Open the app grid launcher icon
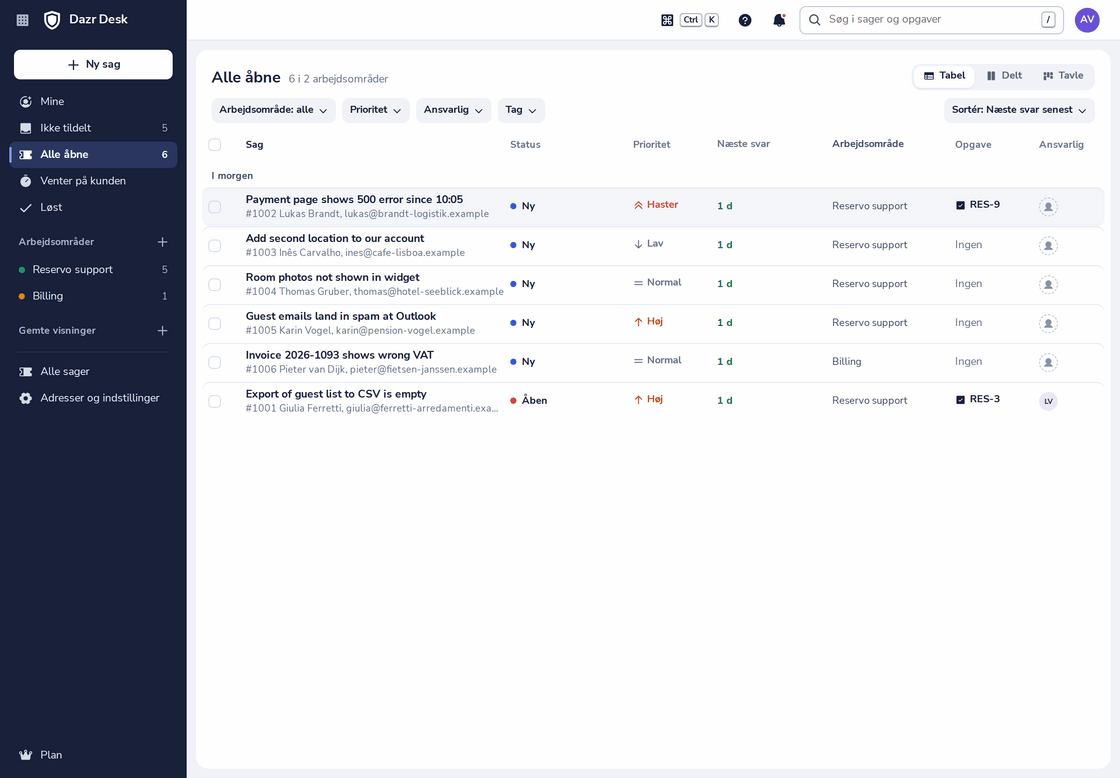 23,20
